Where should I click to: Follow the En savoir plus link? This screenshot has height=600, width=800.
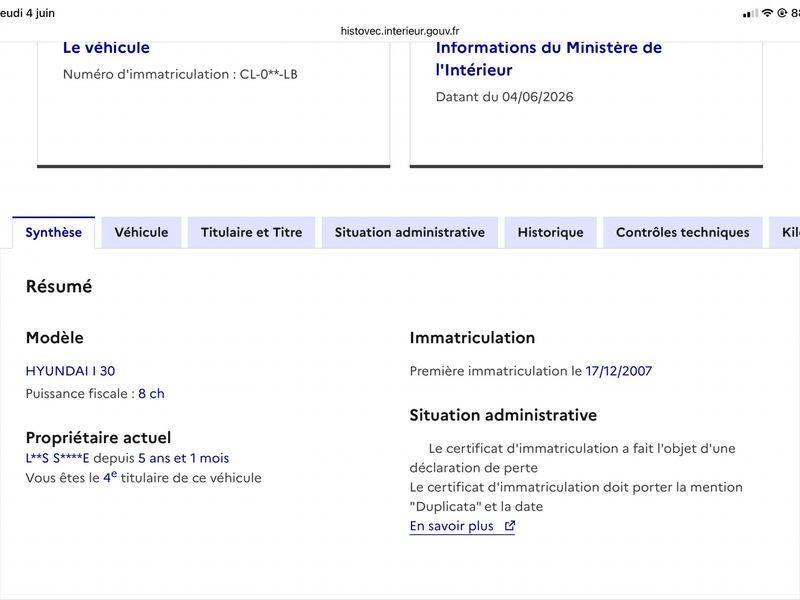[x=462, y=526]
